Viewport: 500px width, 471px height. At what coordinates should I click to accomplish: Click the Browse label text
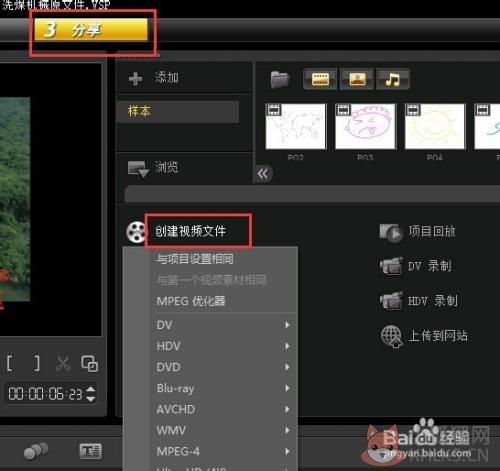(166, 167)
